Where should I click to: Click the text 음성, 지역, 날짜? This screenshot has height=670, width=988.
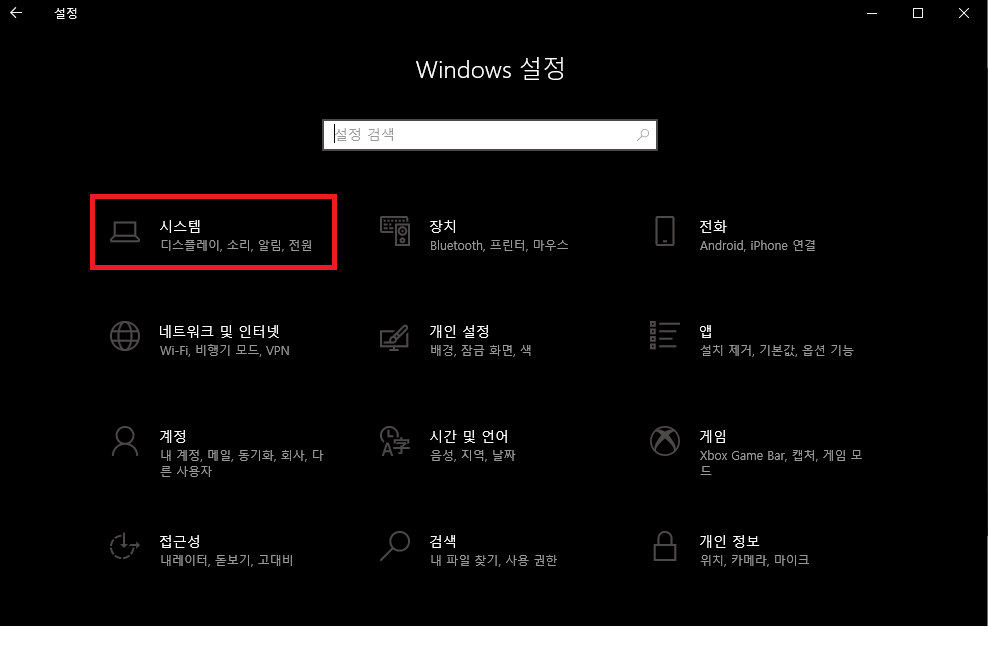pyautogui.click(x=473, y=455)
